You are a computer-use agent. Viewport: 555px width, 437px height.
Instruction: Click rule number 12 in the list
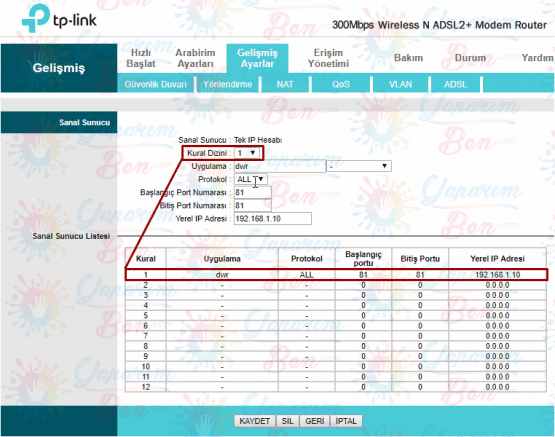pyautogui.click(x=145, y=387)
